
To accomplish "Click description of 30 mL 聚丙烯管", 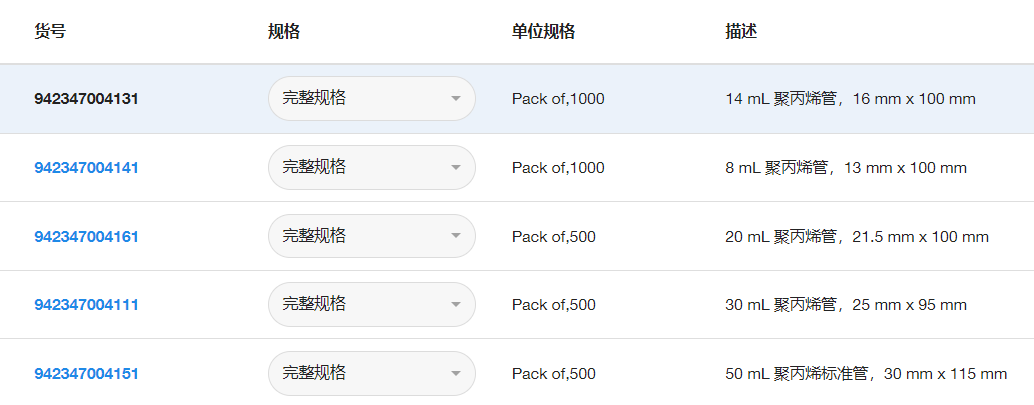I will (846, 305).
